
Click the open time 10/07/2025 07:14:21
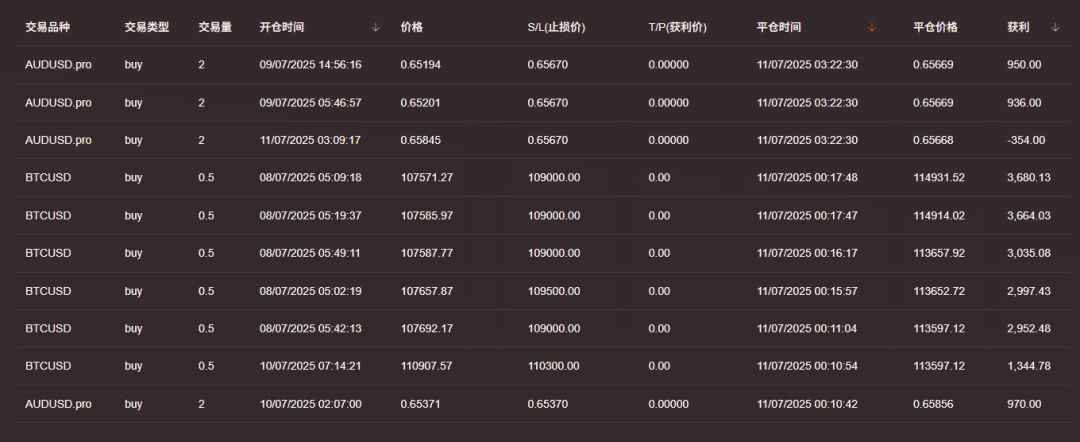click(x=310, y=366)
